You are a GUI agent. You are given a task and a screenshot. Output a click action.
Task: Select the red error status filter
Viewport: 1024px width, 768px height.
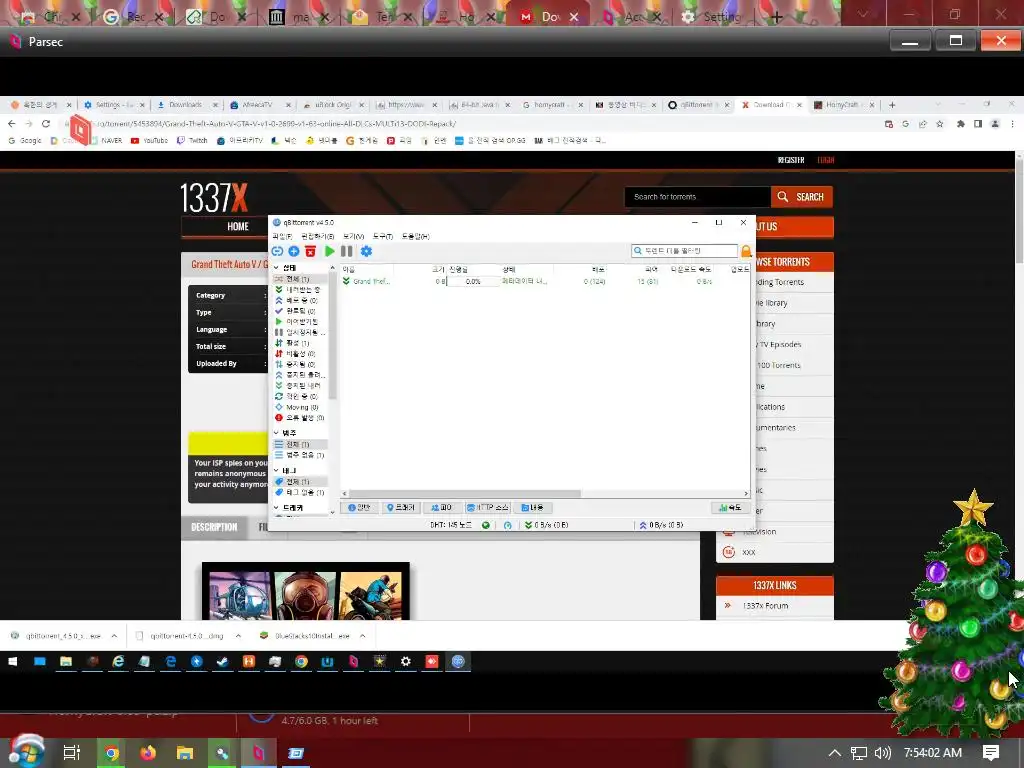[300, 418]
